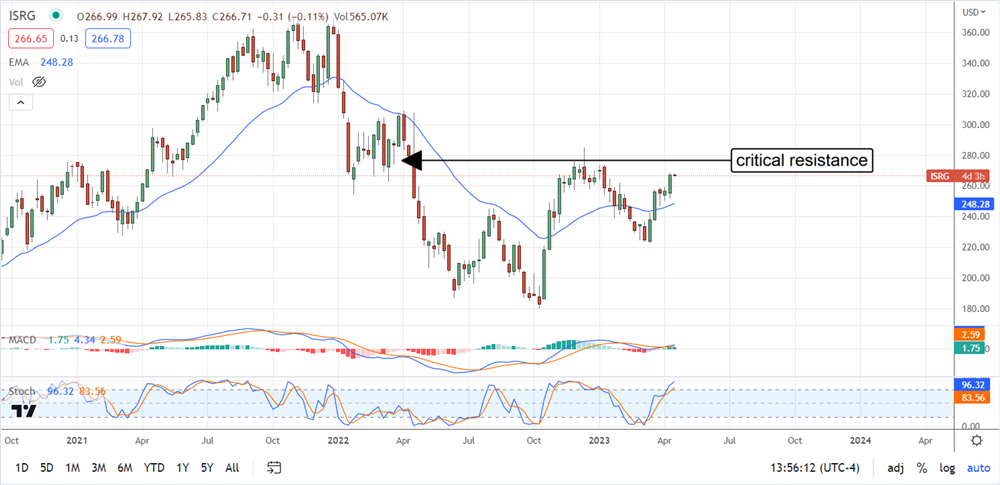Select the EMA indicator legend

pos(19,61)
